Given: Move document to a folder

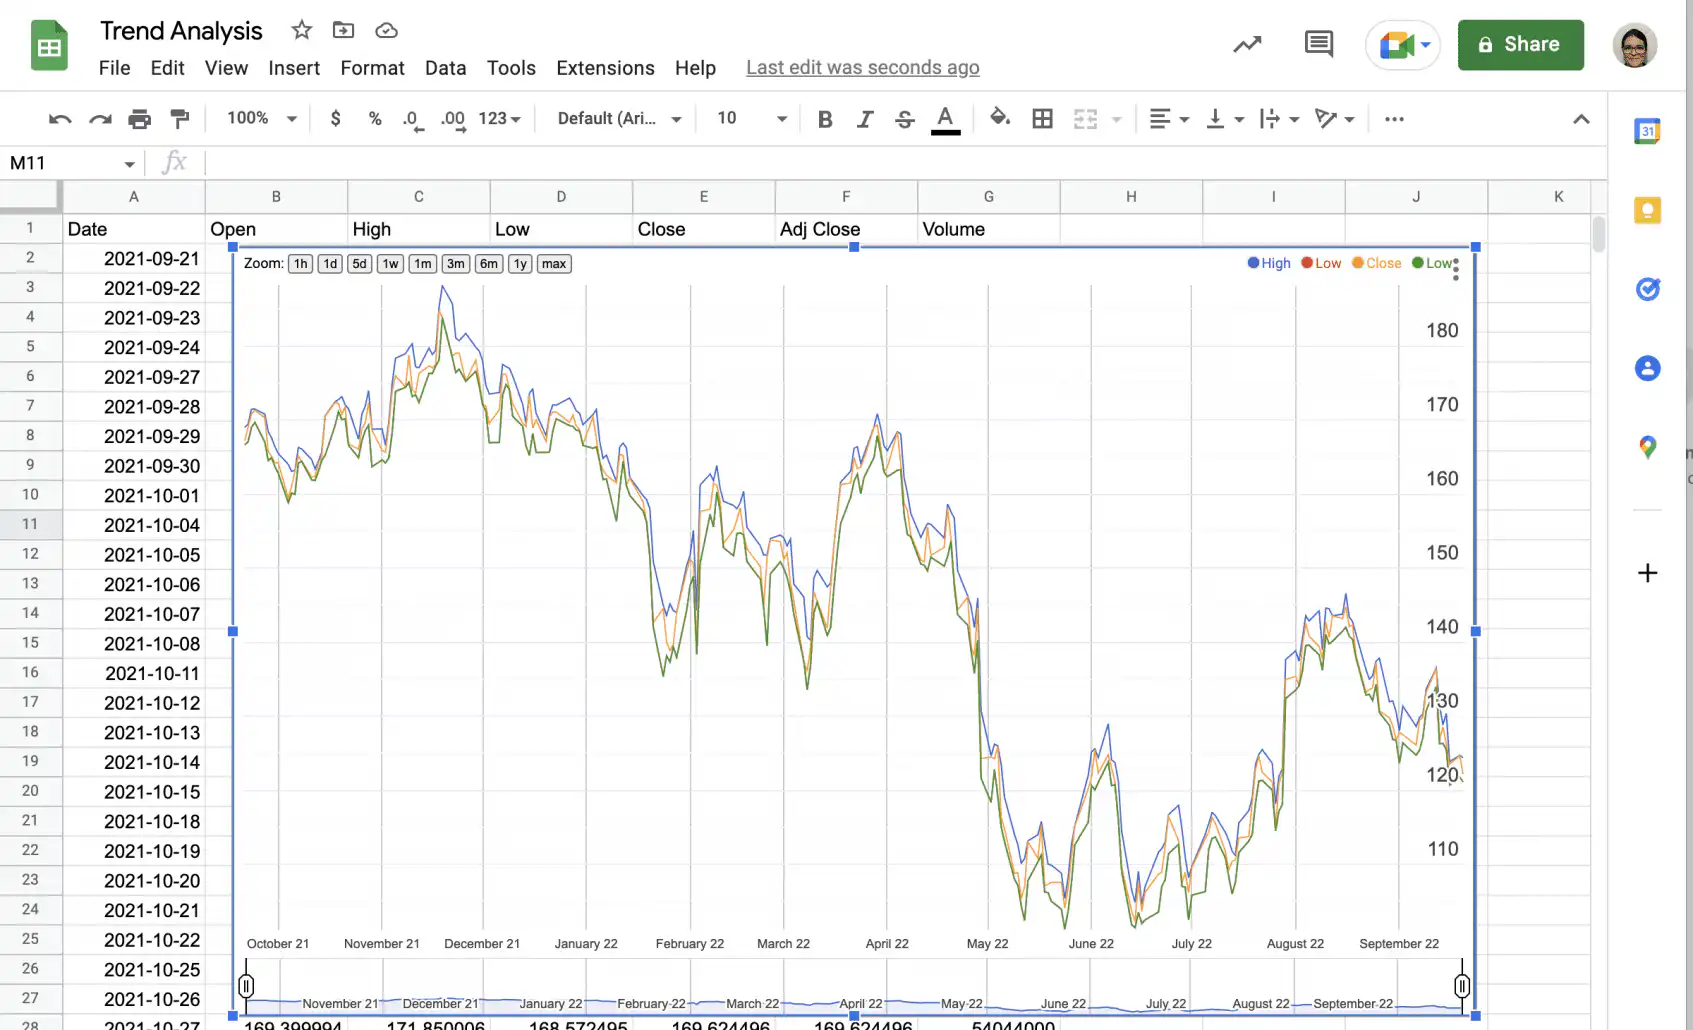Looking at the screenshot, I should [343, 30].
